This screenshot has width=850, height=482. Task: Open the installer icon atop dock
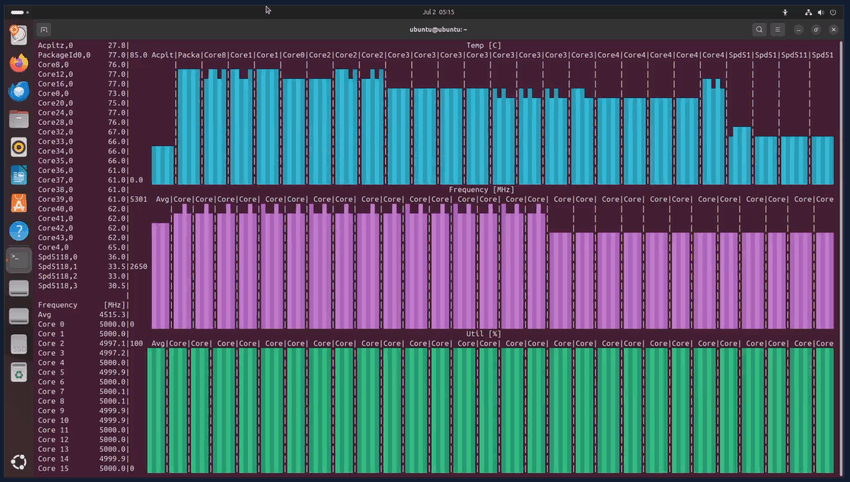click(18, 35)
